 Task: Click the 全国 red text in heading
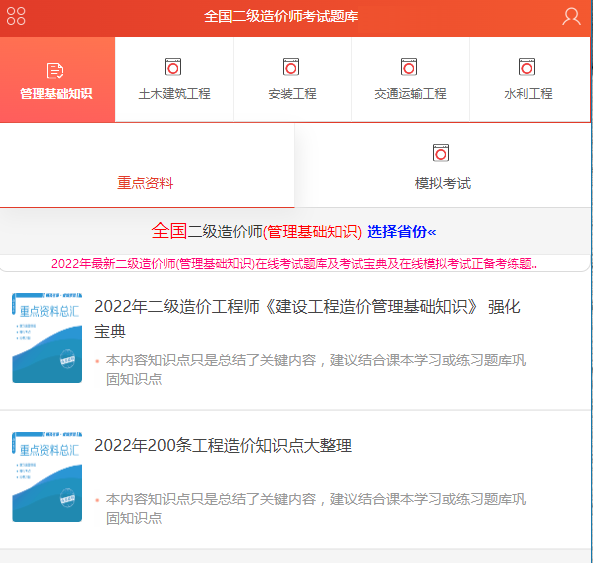point(169,231)
